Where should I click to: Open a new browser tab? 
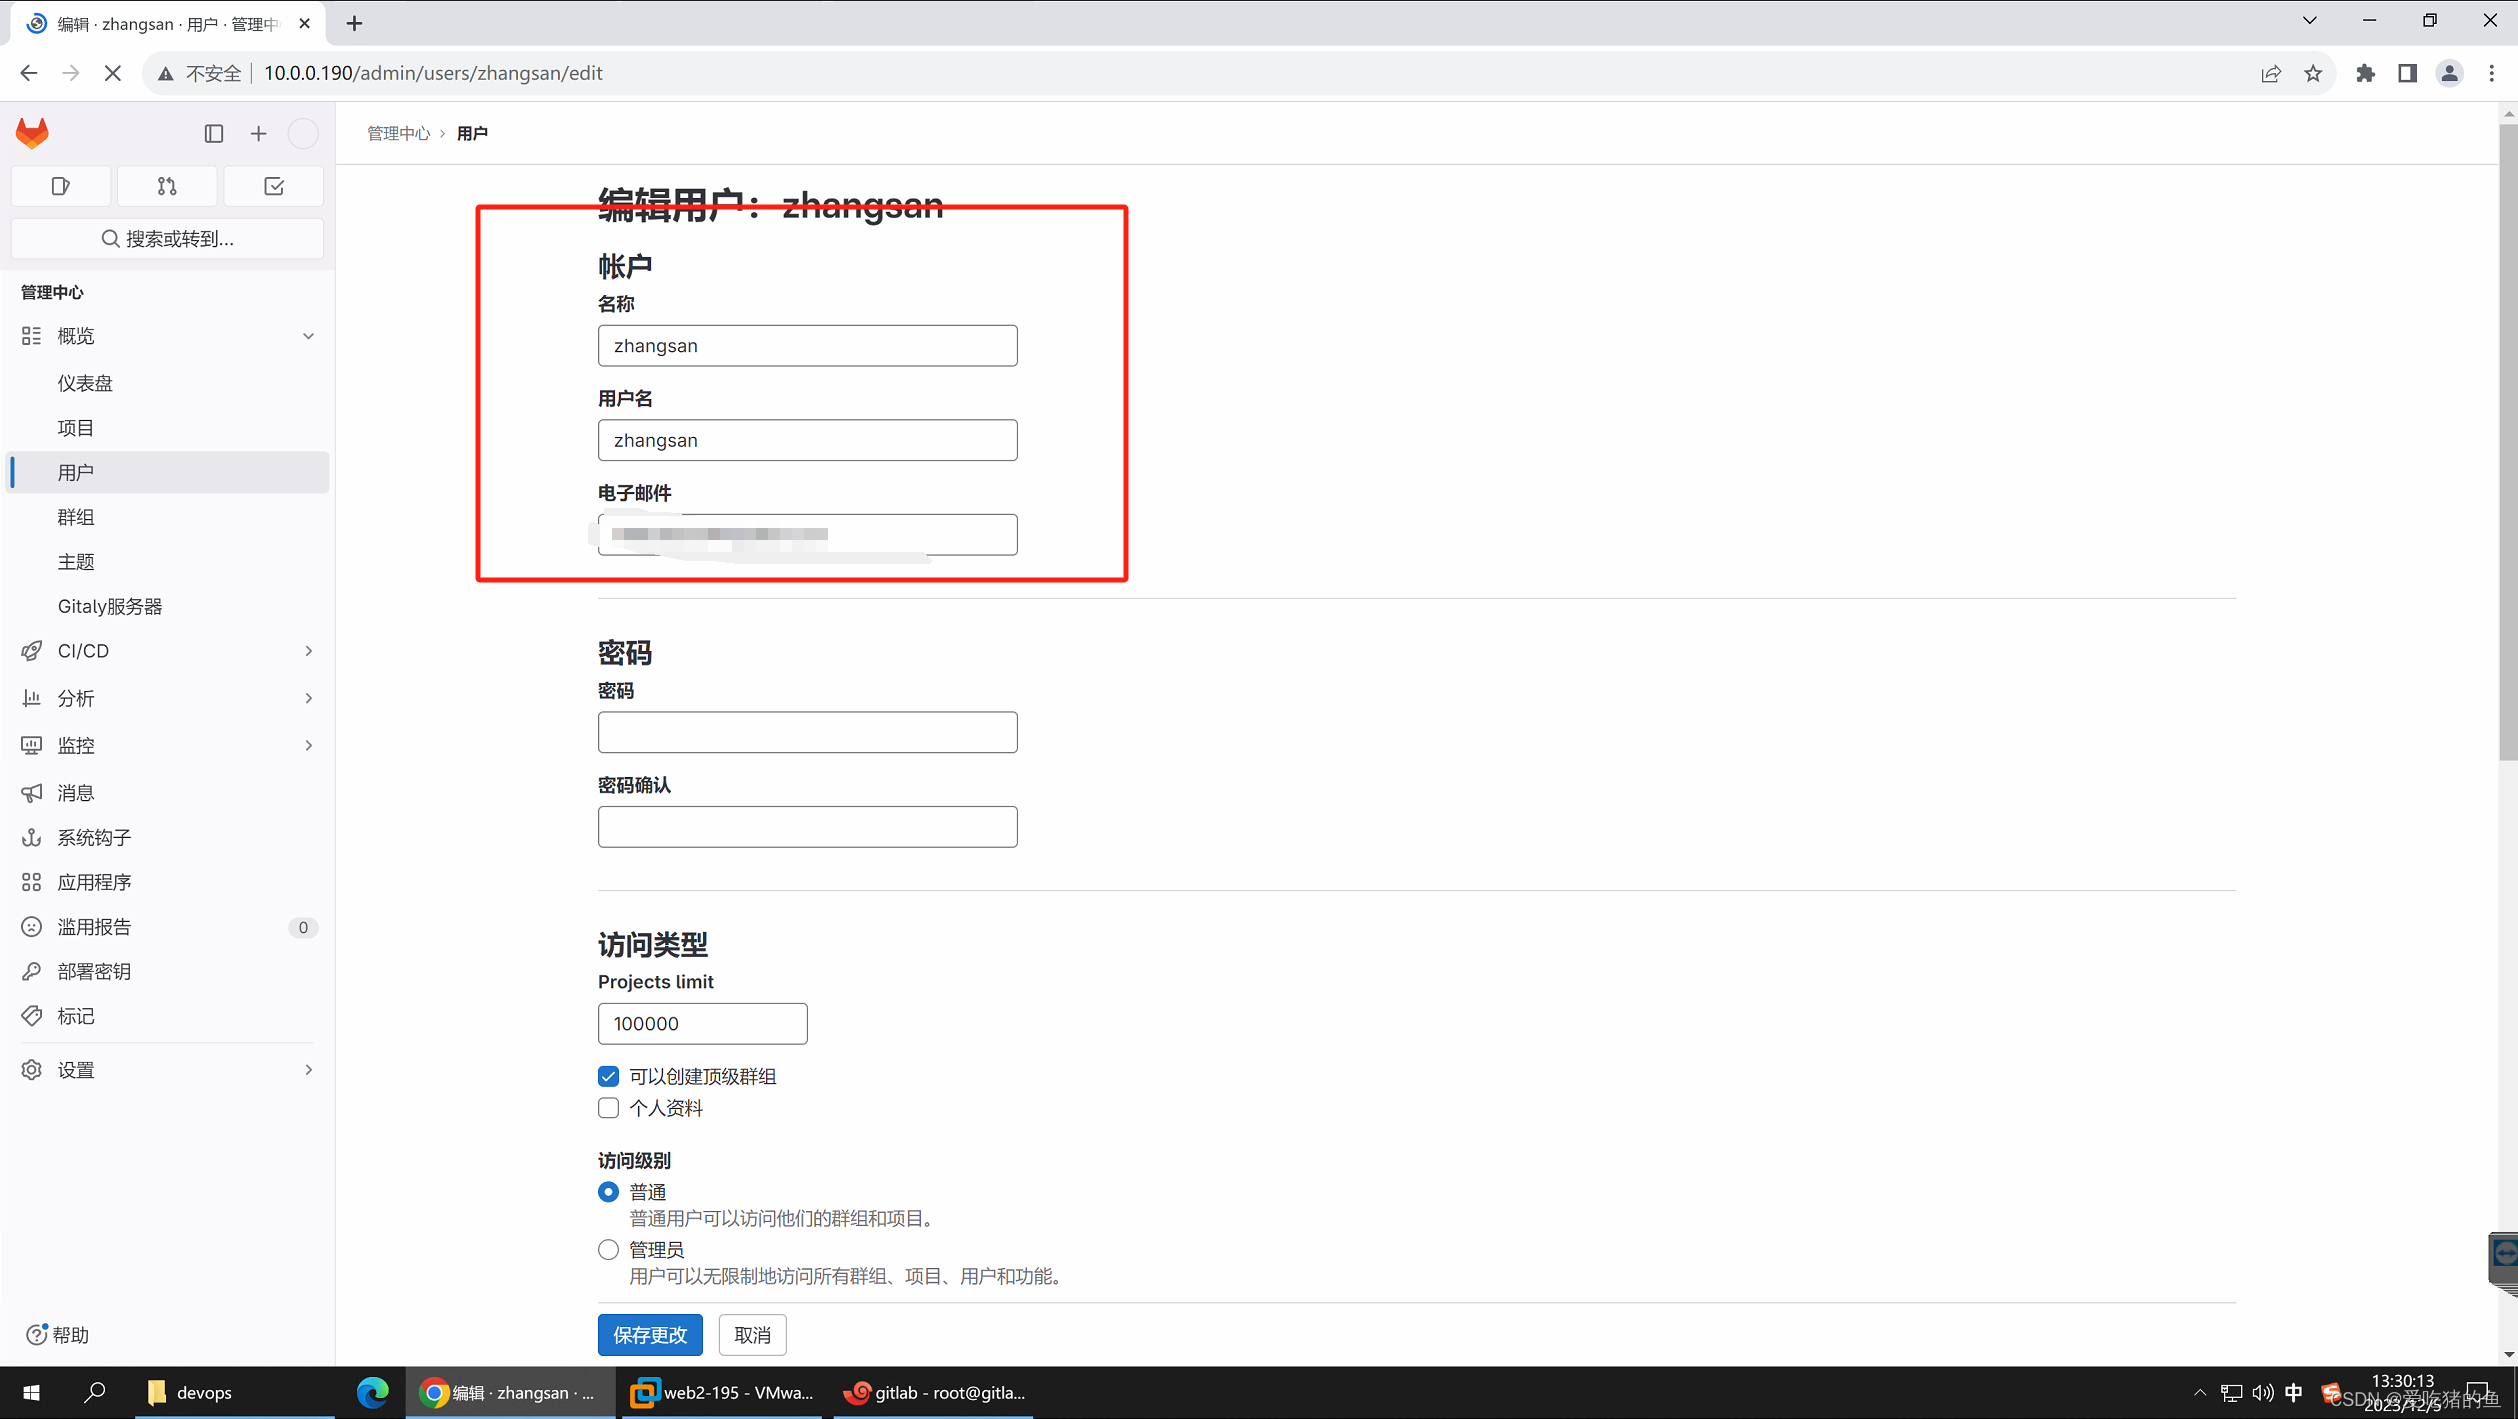coord(354,23)
